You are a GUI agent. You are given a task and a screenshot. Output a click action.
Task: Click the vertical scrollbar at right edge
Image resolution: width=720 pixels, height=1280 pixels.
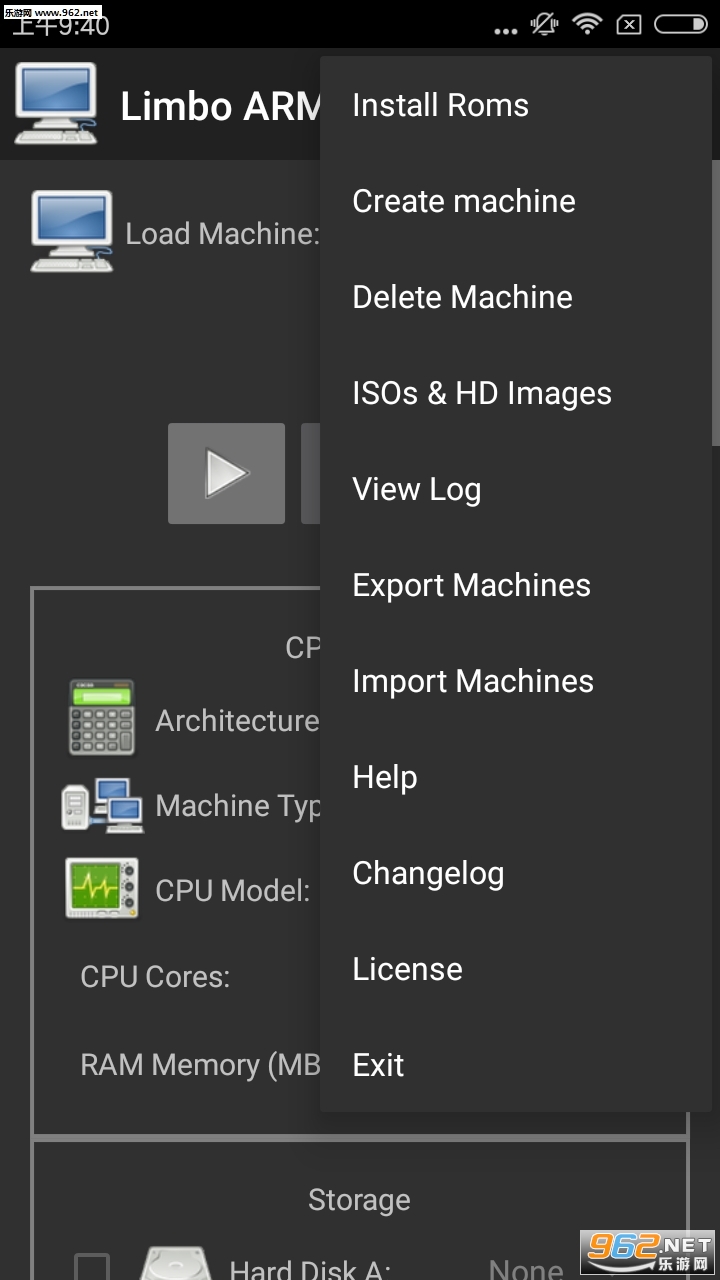[715, 300]
